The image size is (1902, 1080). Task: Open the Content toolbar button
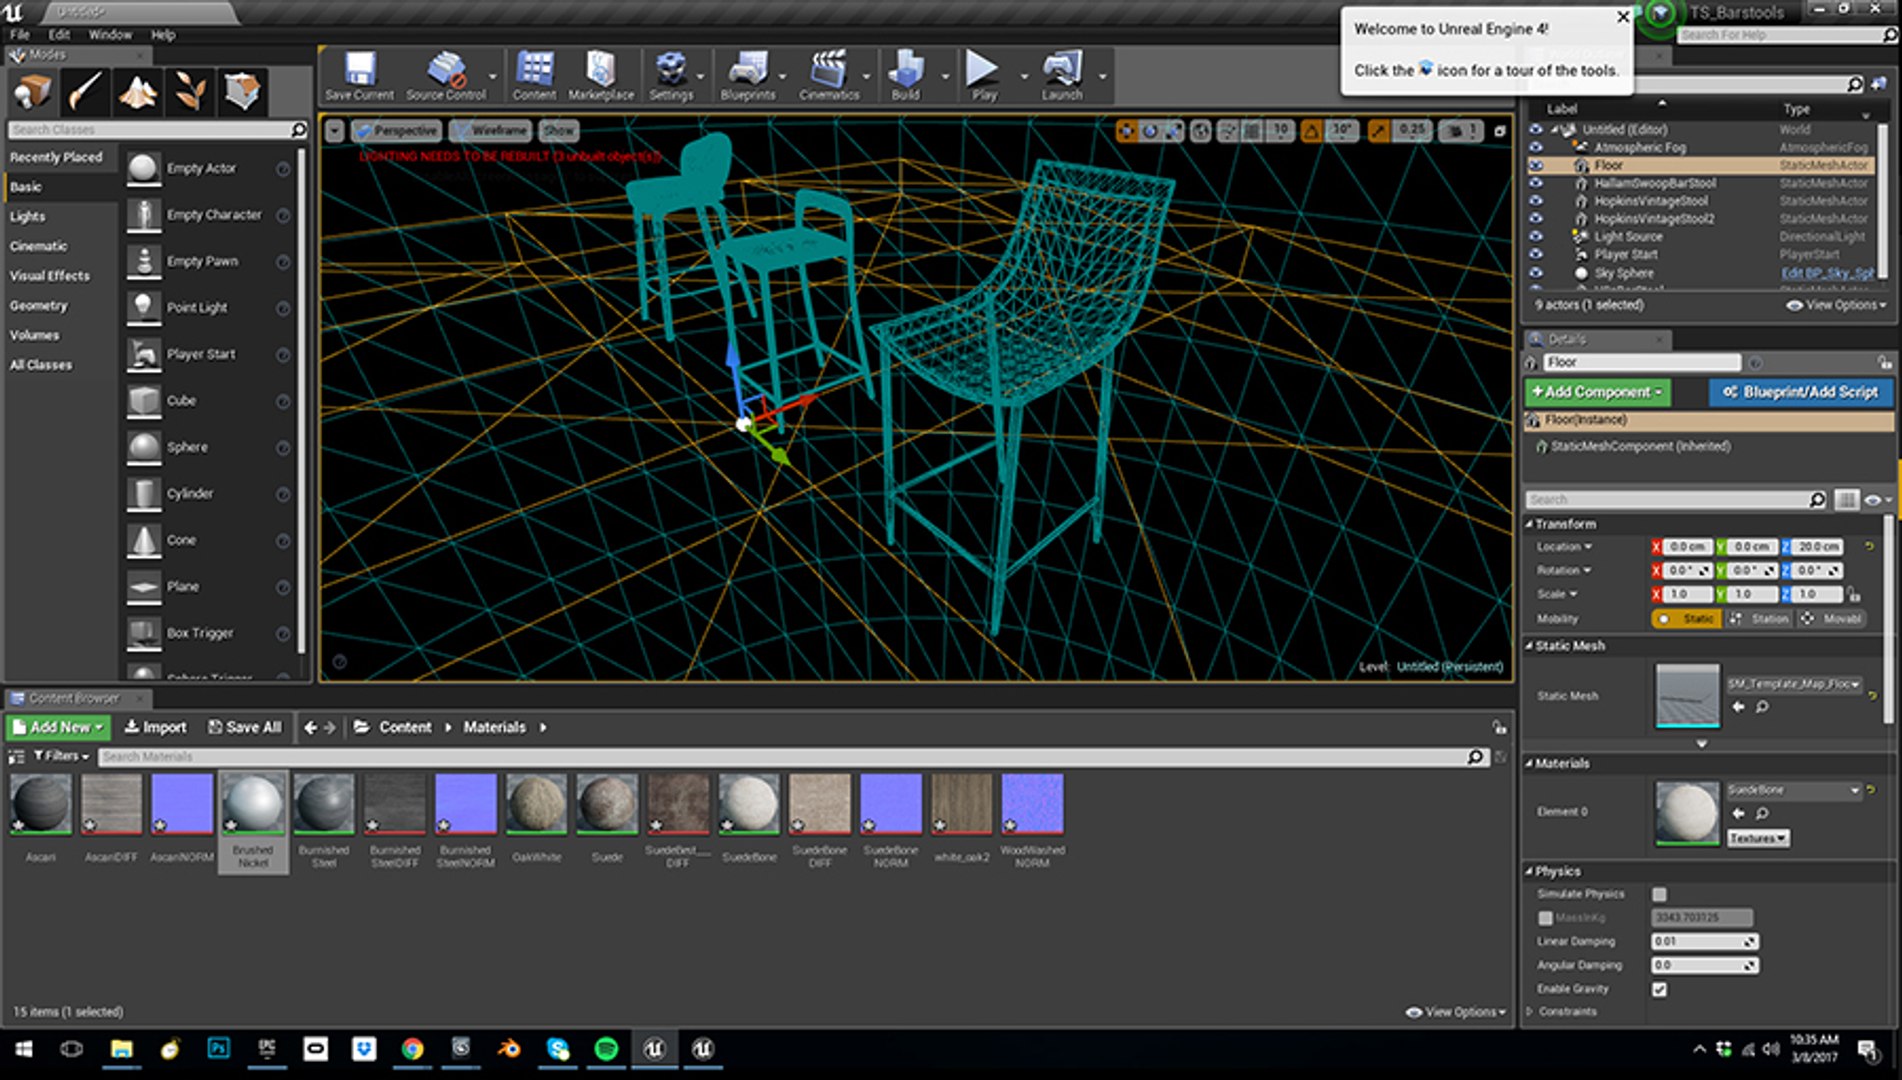[534, 75]
